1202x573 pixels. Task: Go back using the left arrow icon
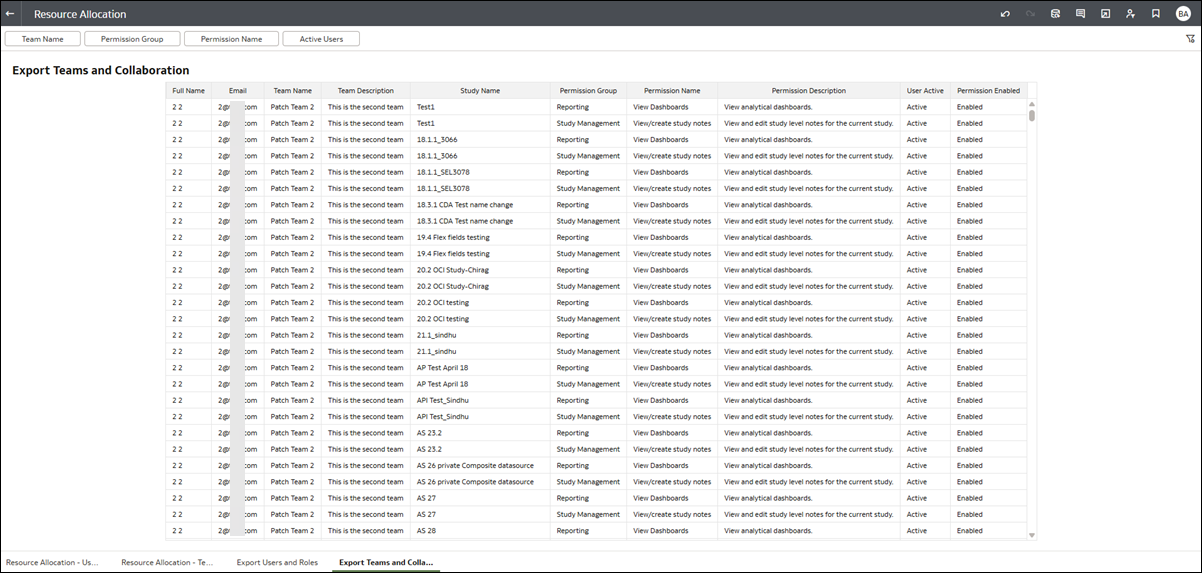(x=10, y=14)
